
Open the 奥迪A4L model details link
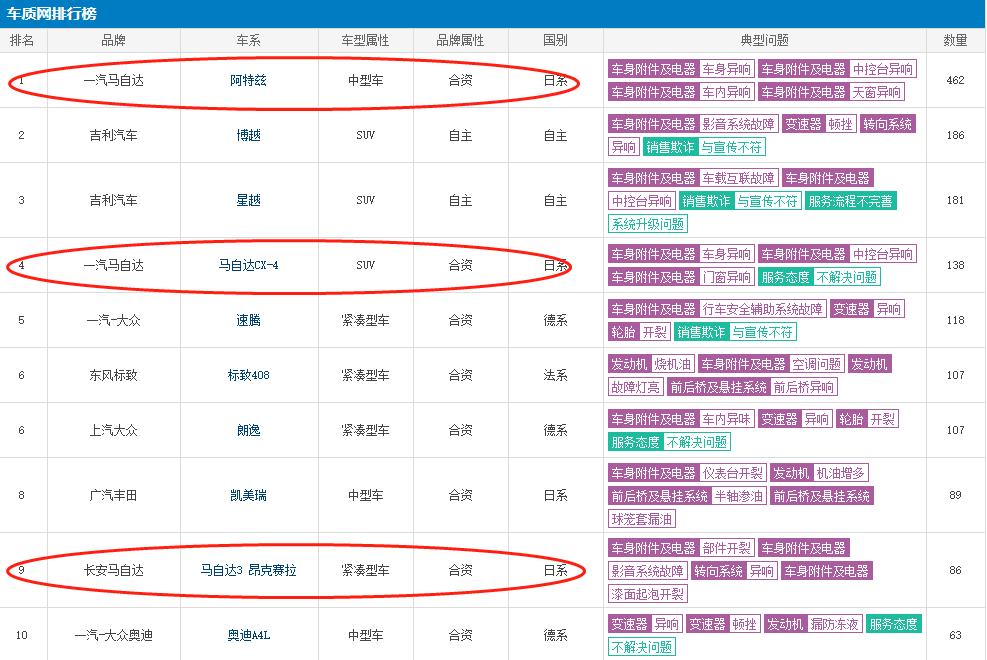click(248, 633)
